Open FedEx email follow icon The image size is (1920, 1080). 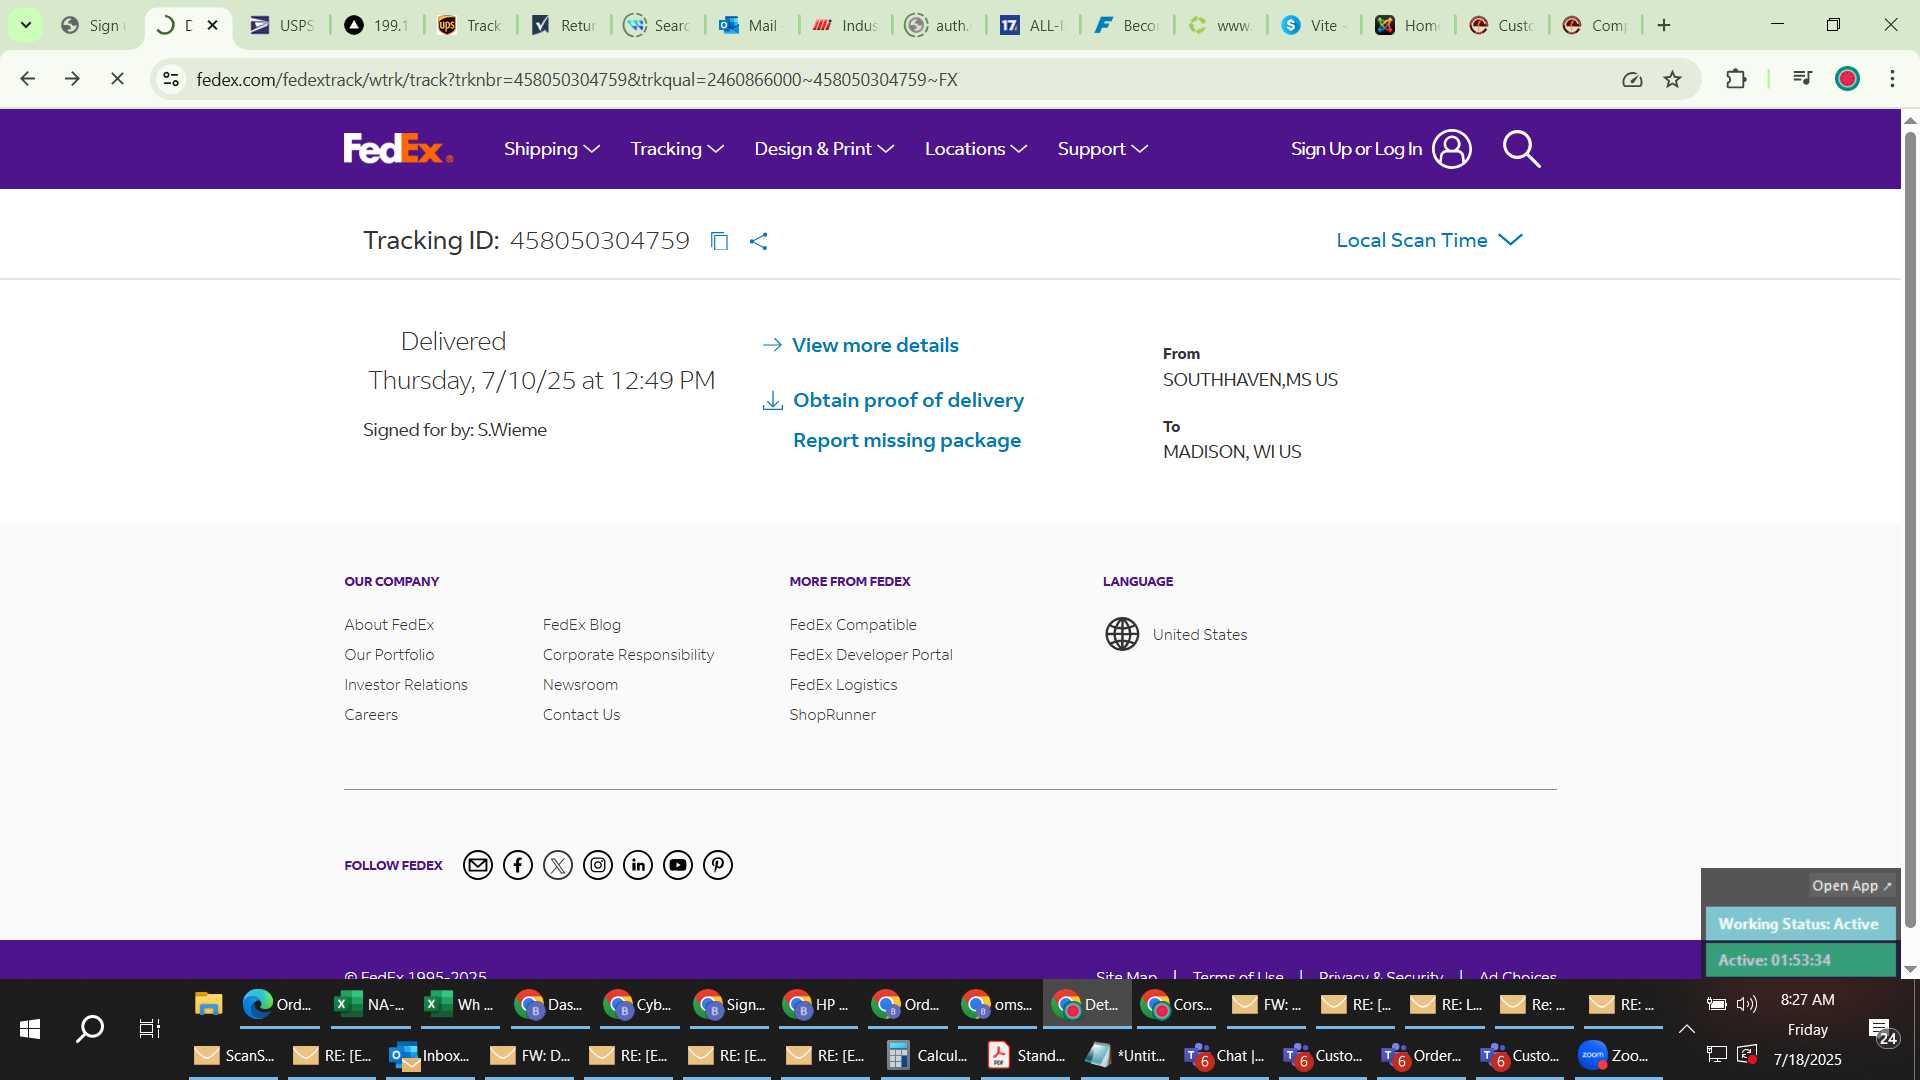pos(478,865)
